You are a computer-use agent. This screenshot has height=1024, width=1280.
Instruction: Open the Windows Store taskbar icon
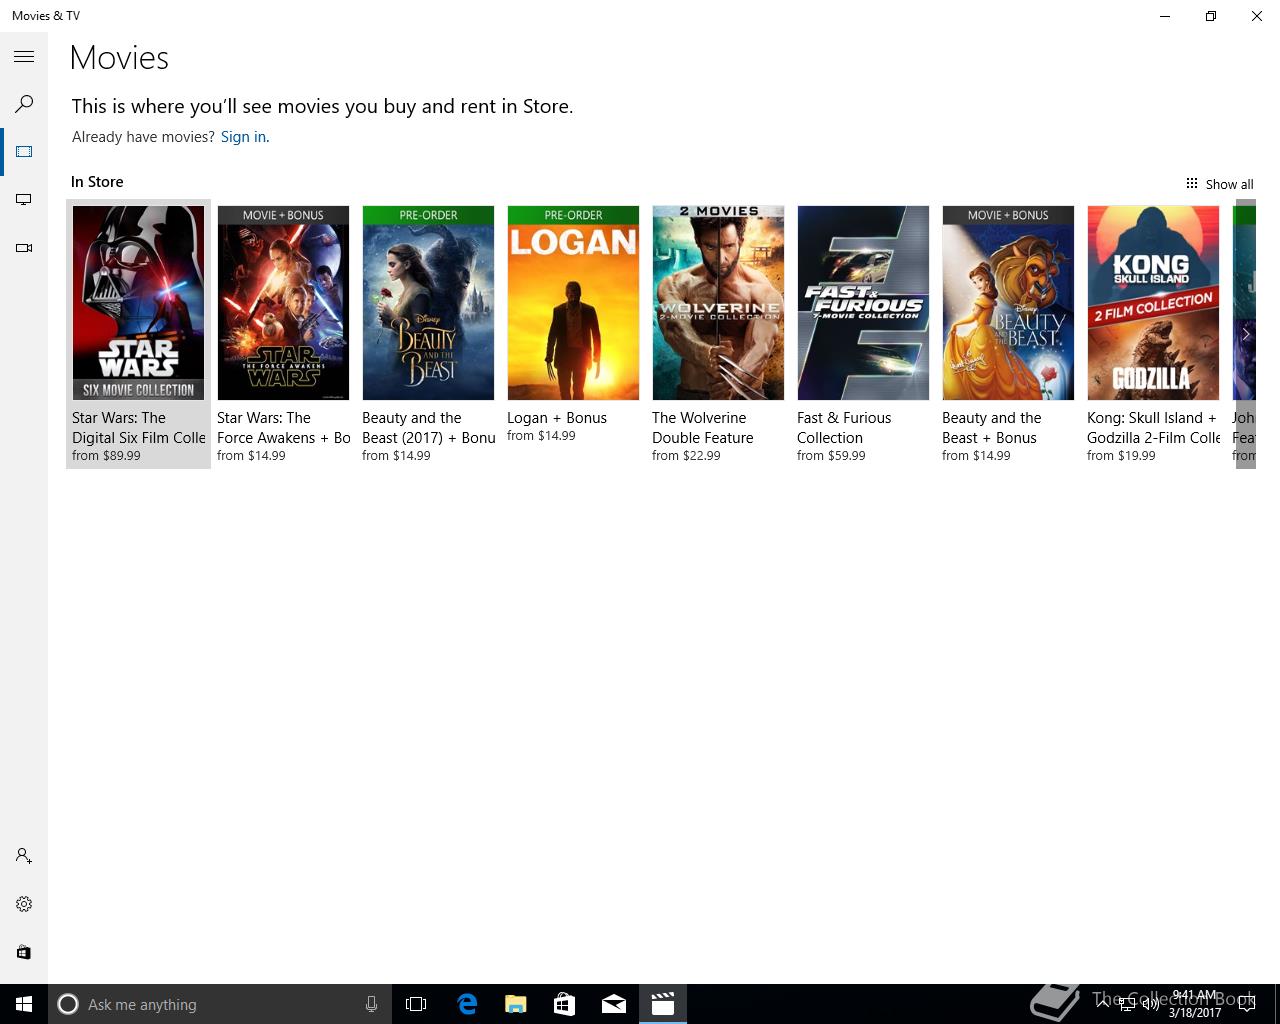point(565,1004)
